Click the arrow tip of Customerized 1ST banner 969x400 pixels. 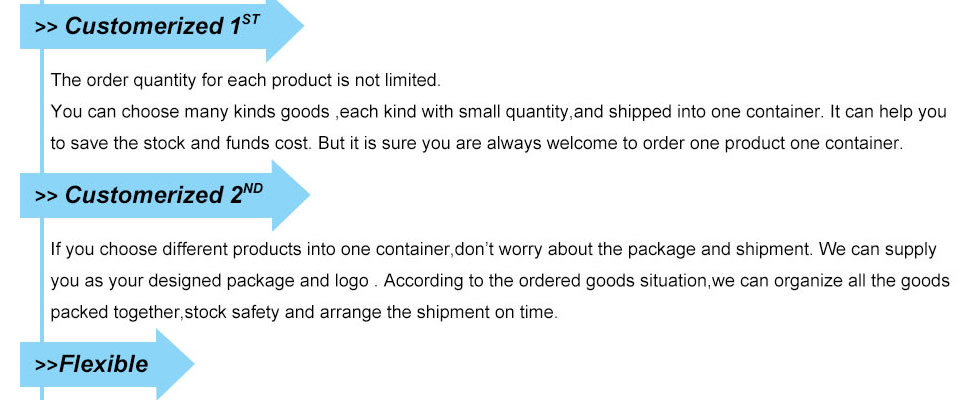(x=285, y=27)
